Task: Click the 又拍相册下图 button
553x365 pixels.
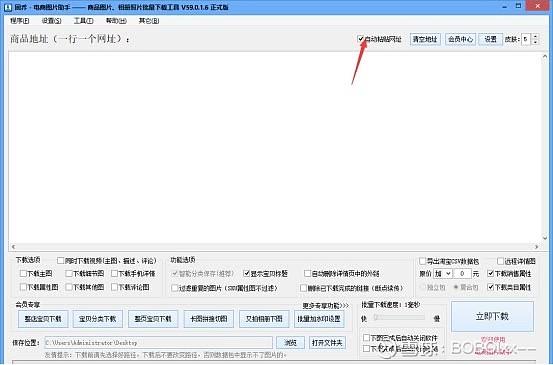Action: 264,319
